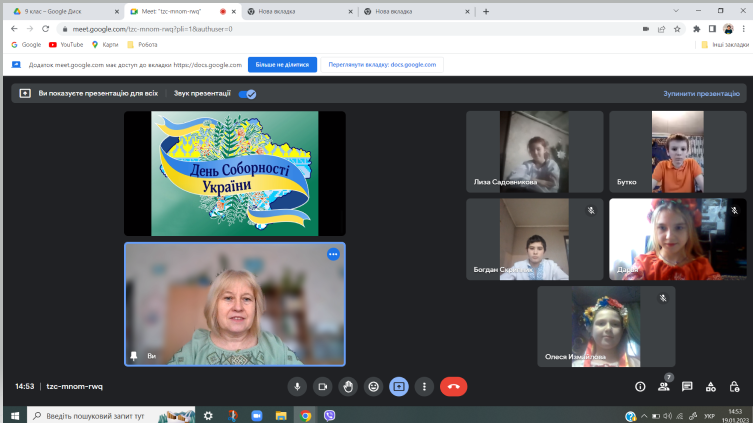This screenshot has height=423, width=753.
Task: Open the emoji reactions button
Action: (x=374, y=386)
